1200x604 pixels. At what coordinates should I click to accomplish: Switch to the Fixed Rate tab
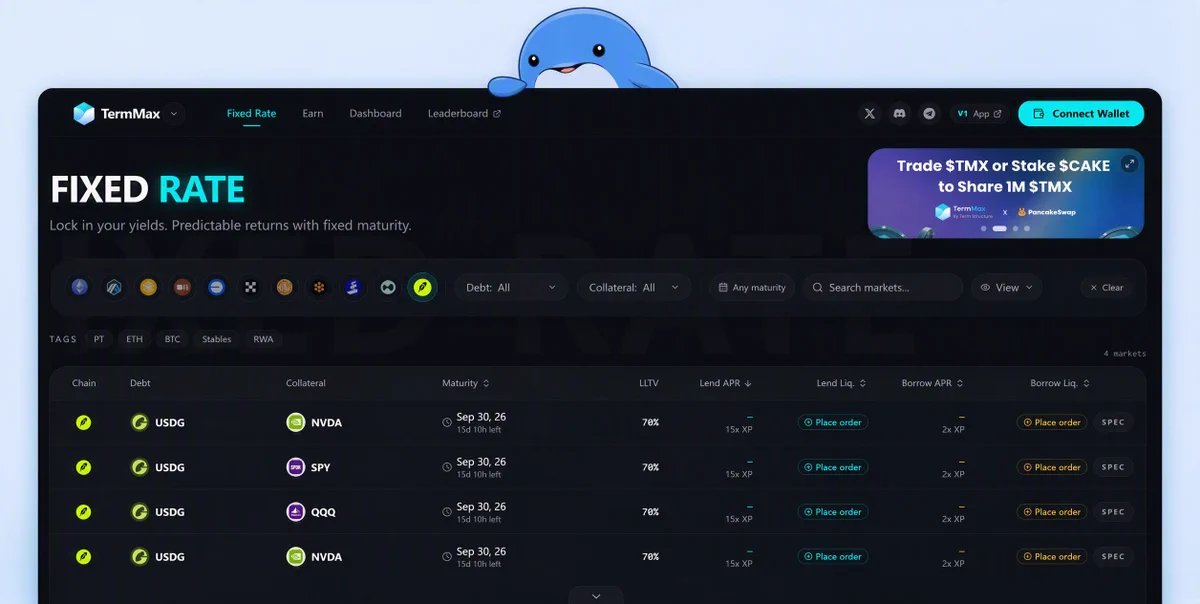[x=251, y=114]
